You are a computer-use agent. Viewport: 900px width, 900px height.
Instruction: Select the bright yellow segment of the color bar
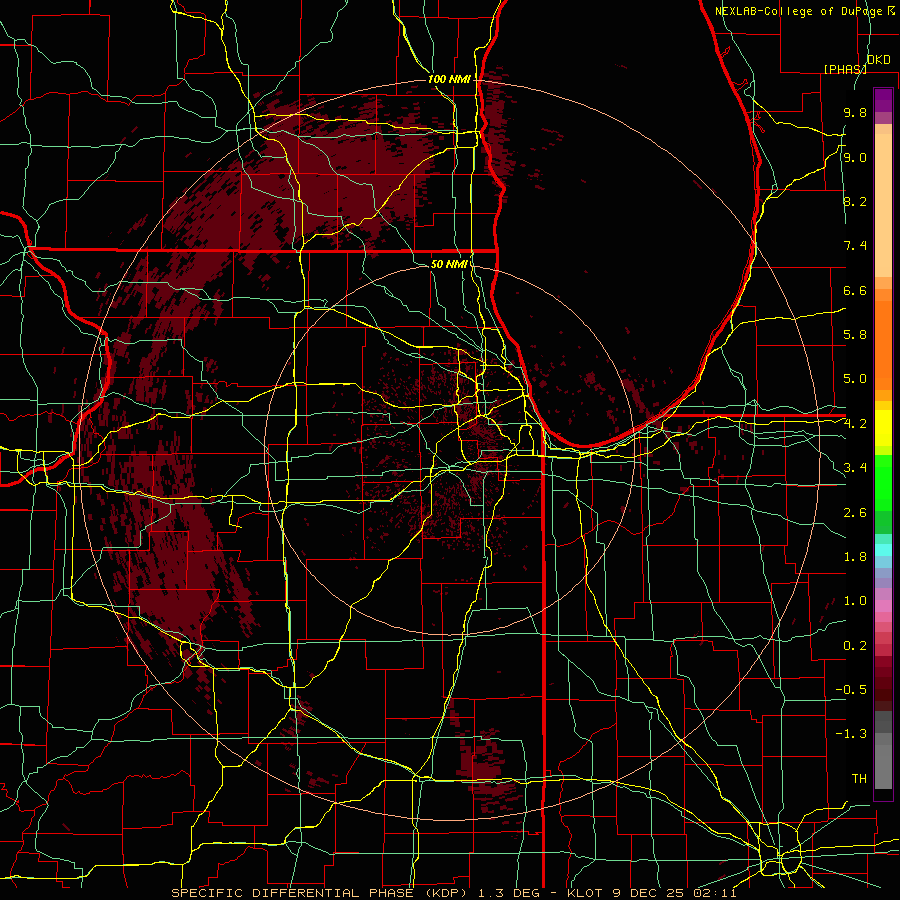pyautogui.click(x=883, y=428)
